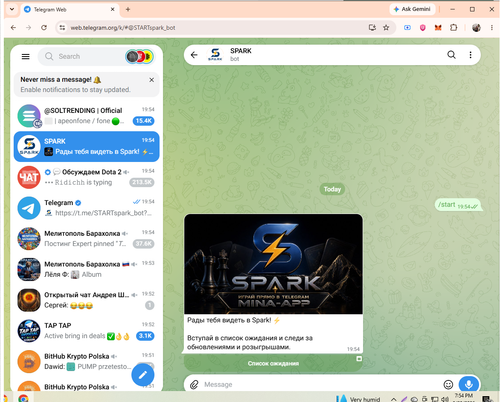Click 15.4K unread badge on SOLTRENDING
Image resolution: width=500 pixels, height=402 pixels.
click(144, 121)
